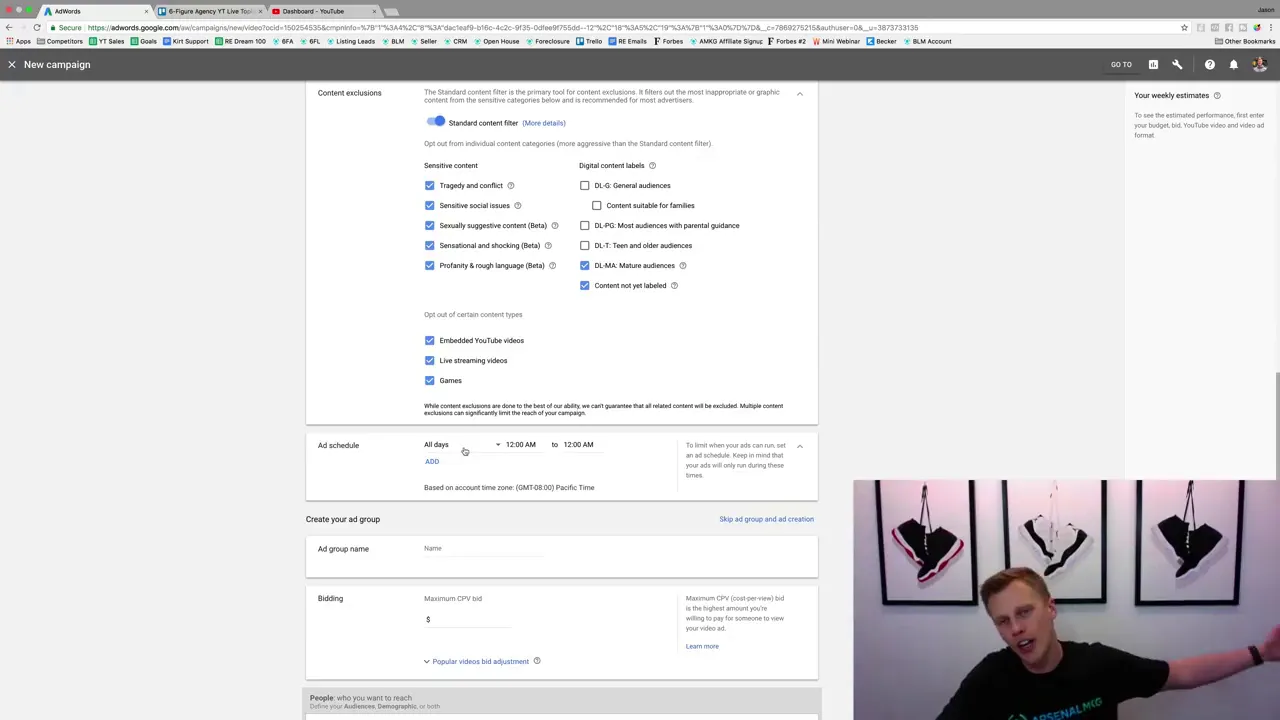The width and height of the screenshot is (1280, 720).
Task: Open the account avatar menu
Action: click(1259, 64)
